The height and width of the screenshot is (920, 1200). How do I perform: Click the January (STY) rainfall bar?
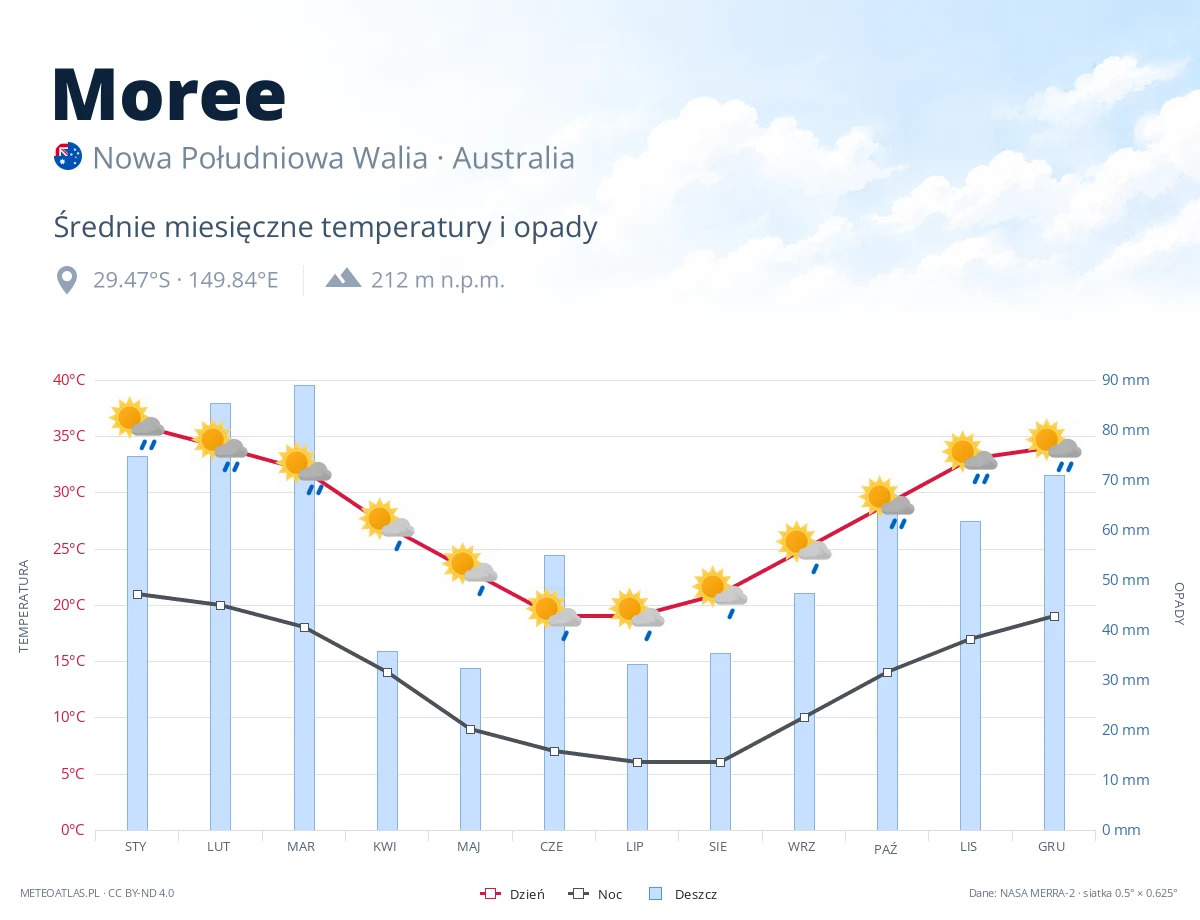(x=137, y=643)
